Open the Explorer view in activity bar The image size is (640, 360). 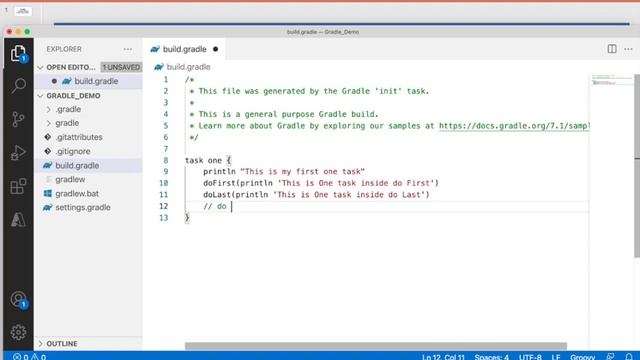[18, 53]
